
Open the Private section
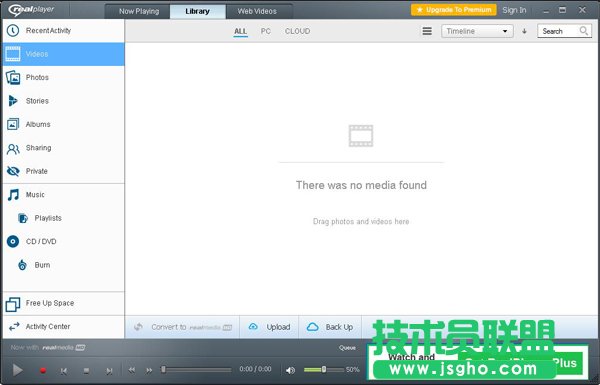point(64,171)
